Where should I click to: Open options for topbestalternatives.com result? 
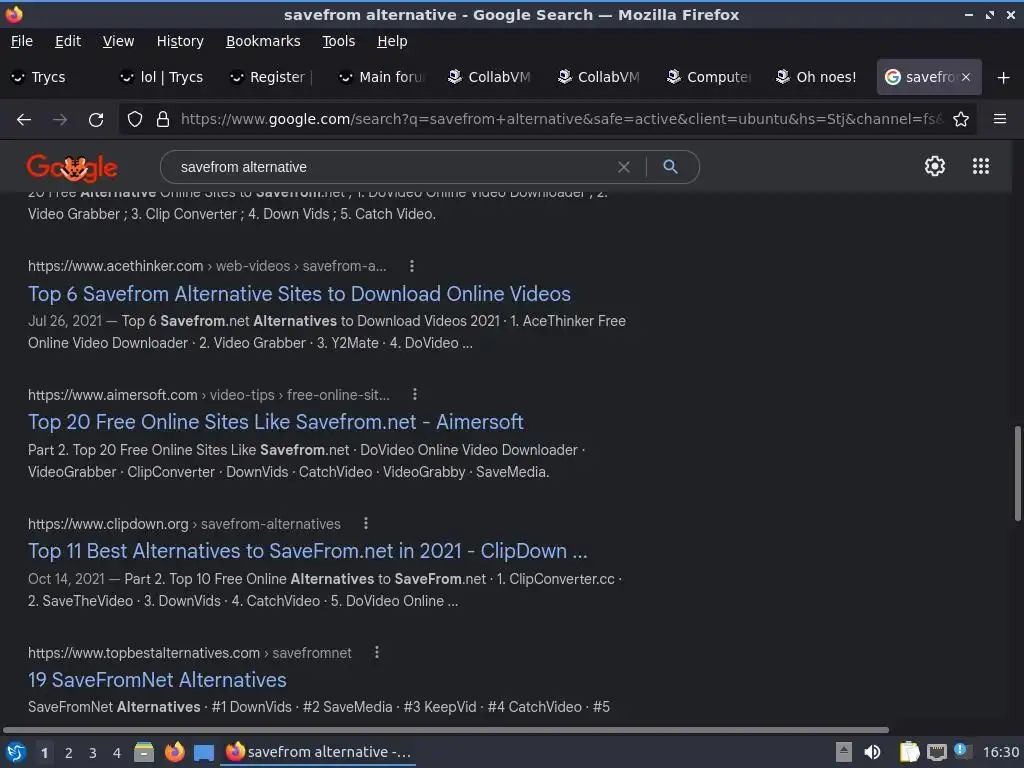pyautogui.click(x=377, y=652)
